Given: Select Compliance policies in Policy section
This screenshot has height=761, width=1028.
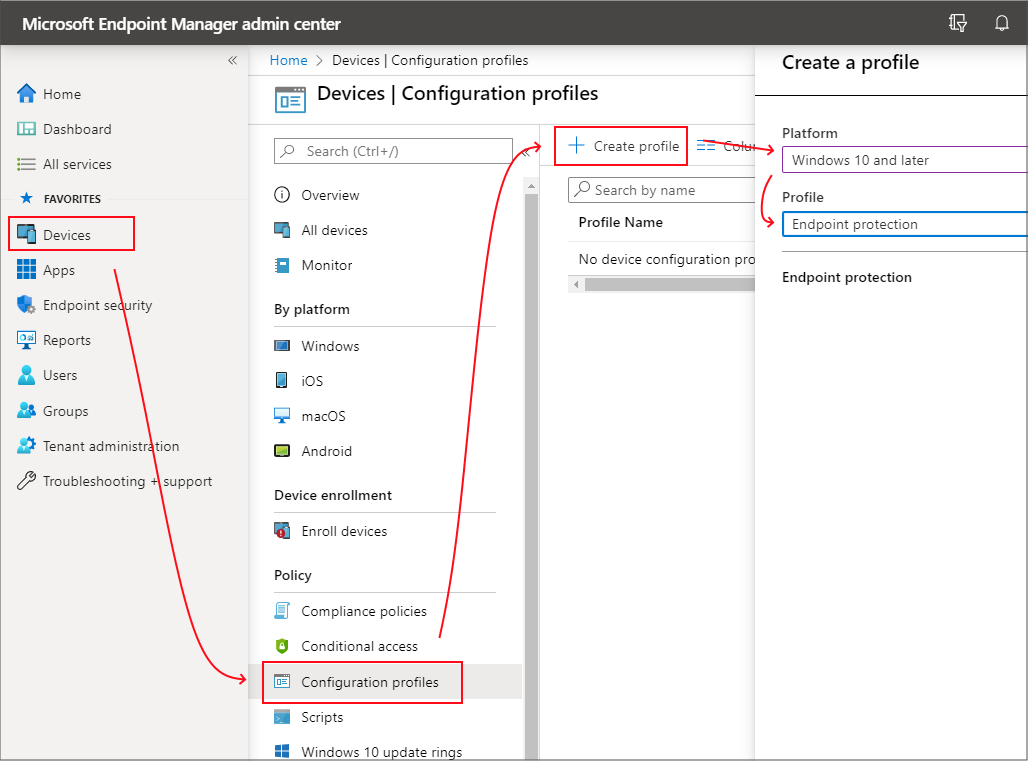Looking at the screenshot, I should click(x=363, y=611).
